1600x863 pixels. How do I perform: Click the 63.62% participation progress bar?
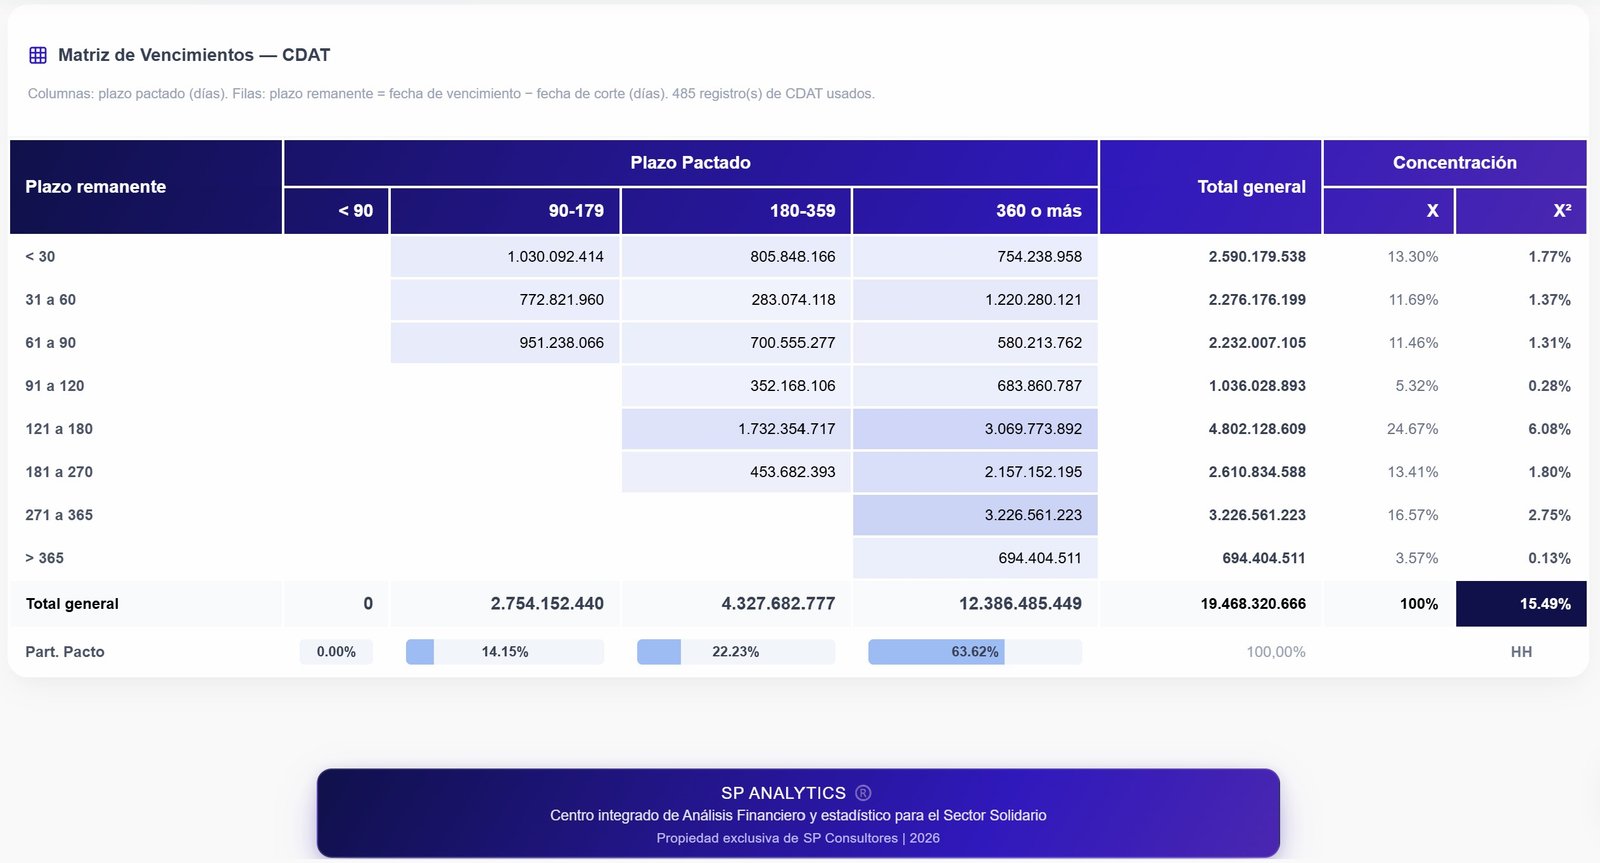(x=975, y=652)
